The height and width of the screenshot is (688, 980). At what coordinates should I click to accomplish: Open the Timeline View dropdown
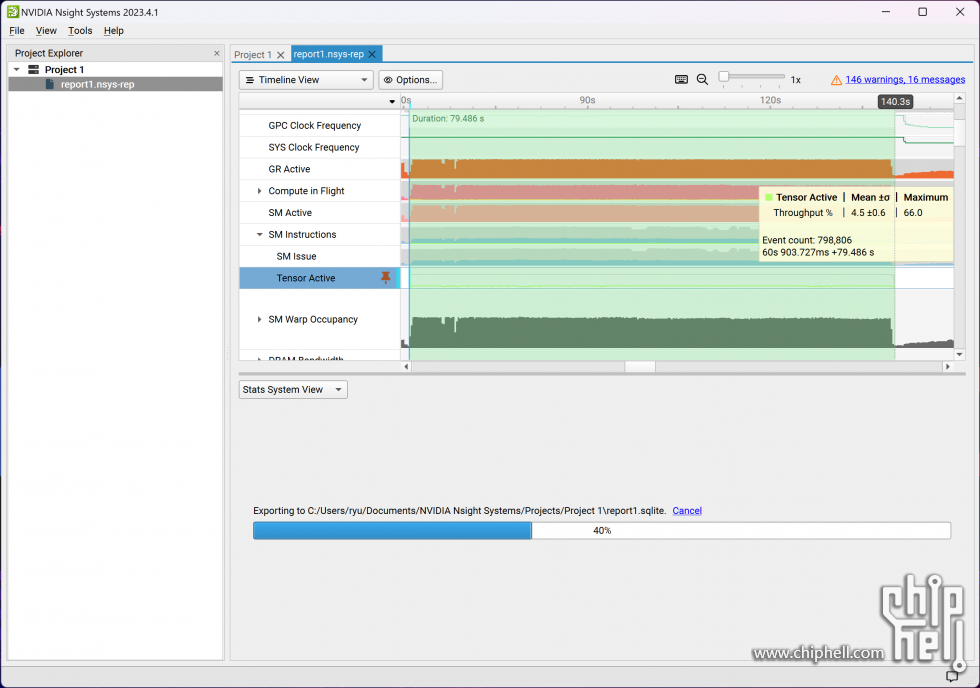(x=306, y=80)
